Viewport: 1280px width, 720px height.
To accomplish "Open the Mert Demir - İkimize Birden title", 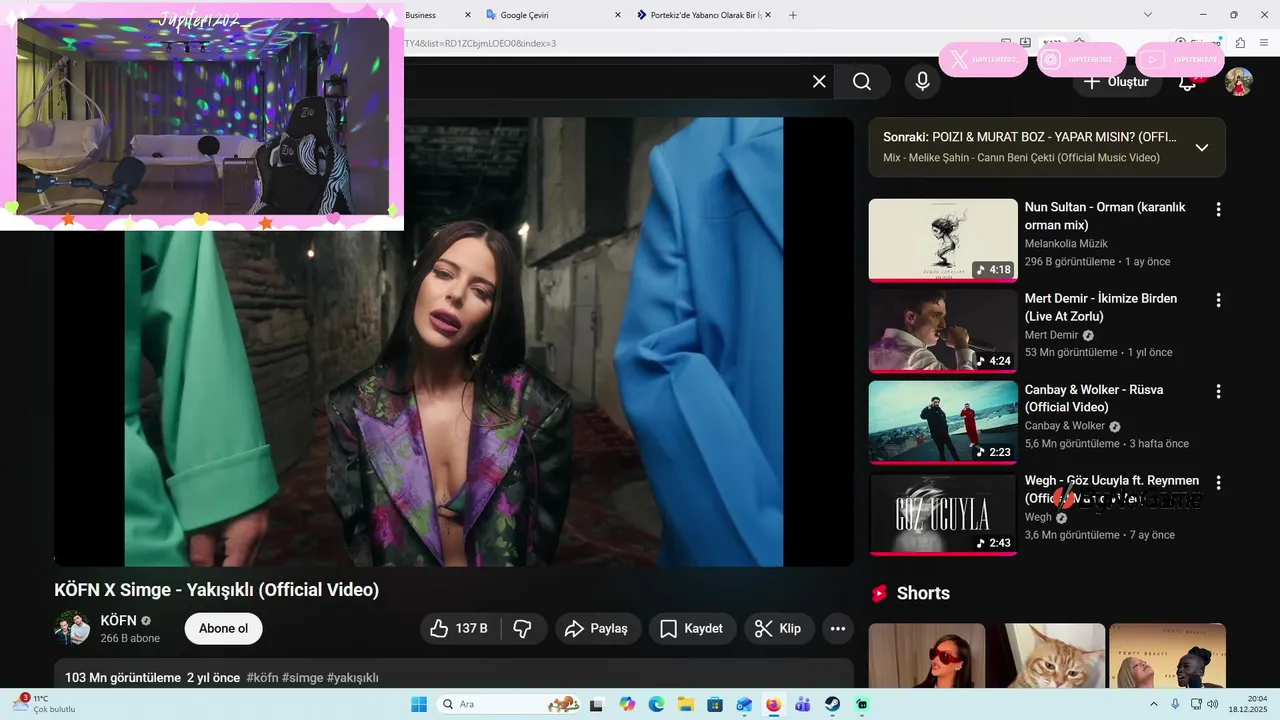I will 1101,307.
